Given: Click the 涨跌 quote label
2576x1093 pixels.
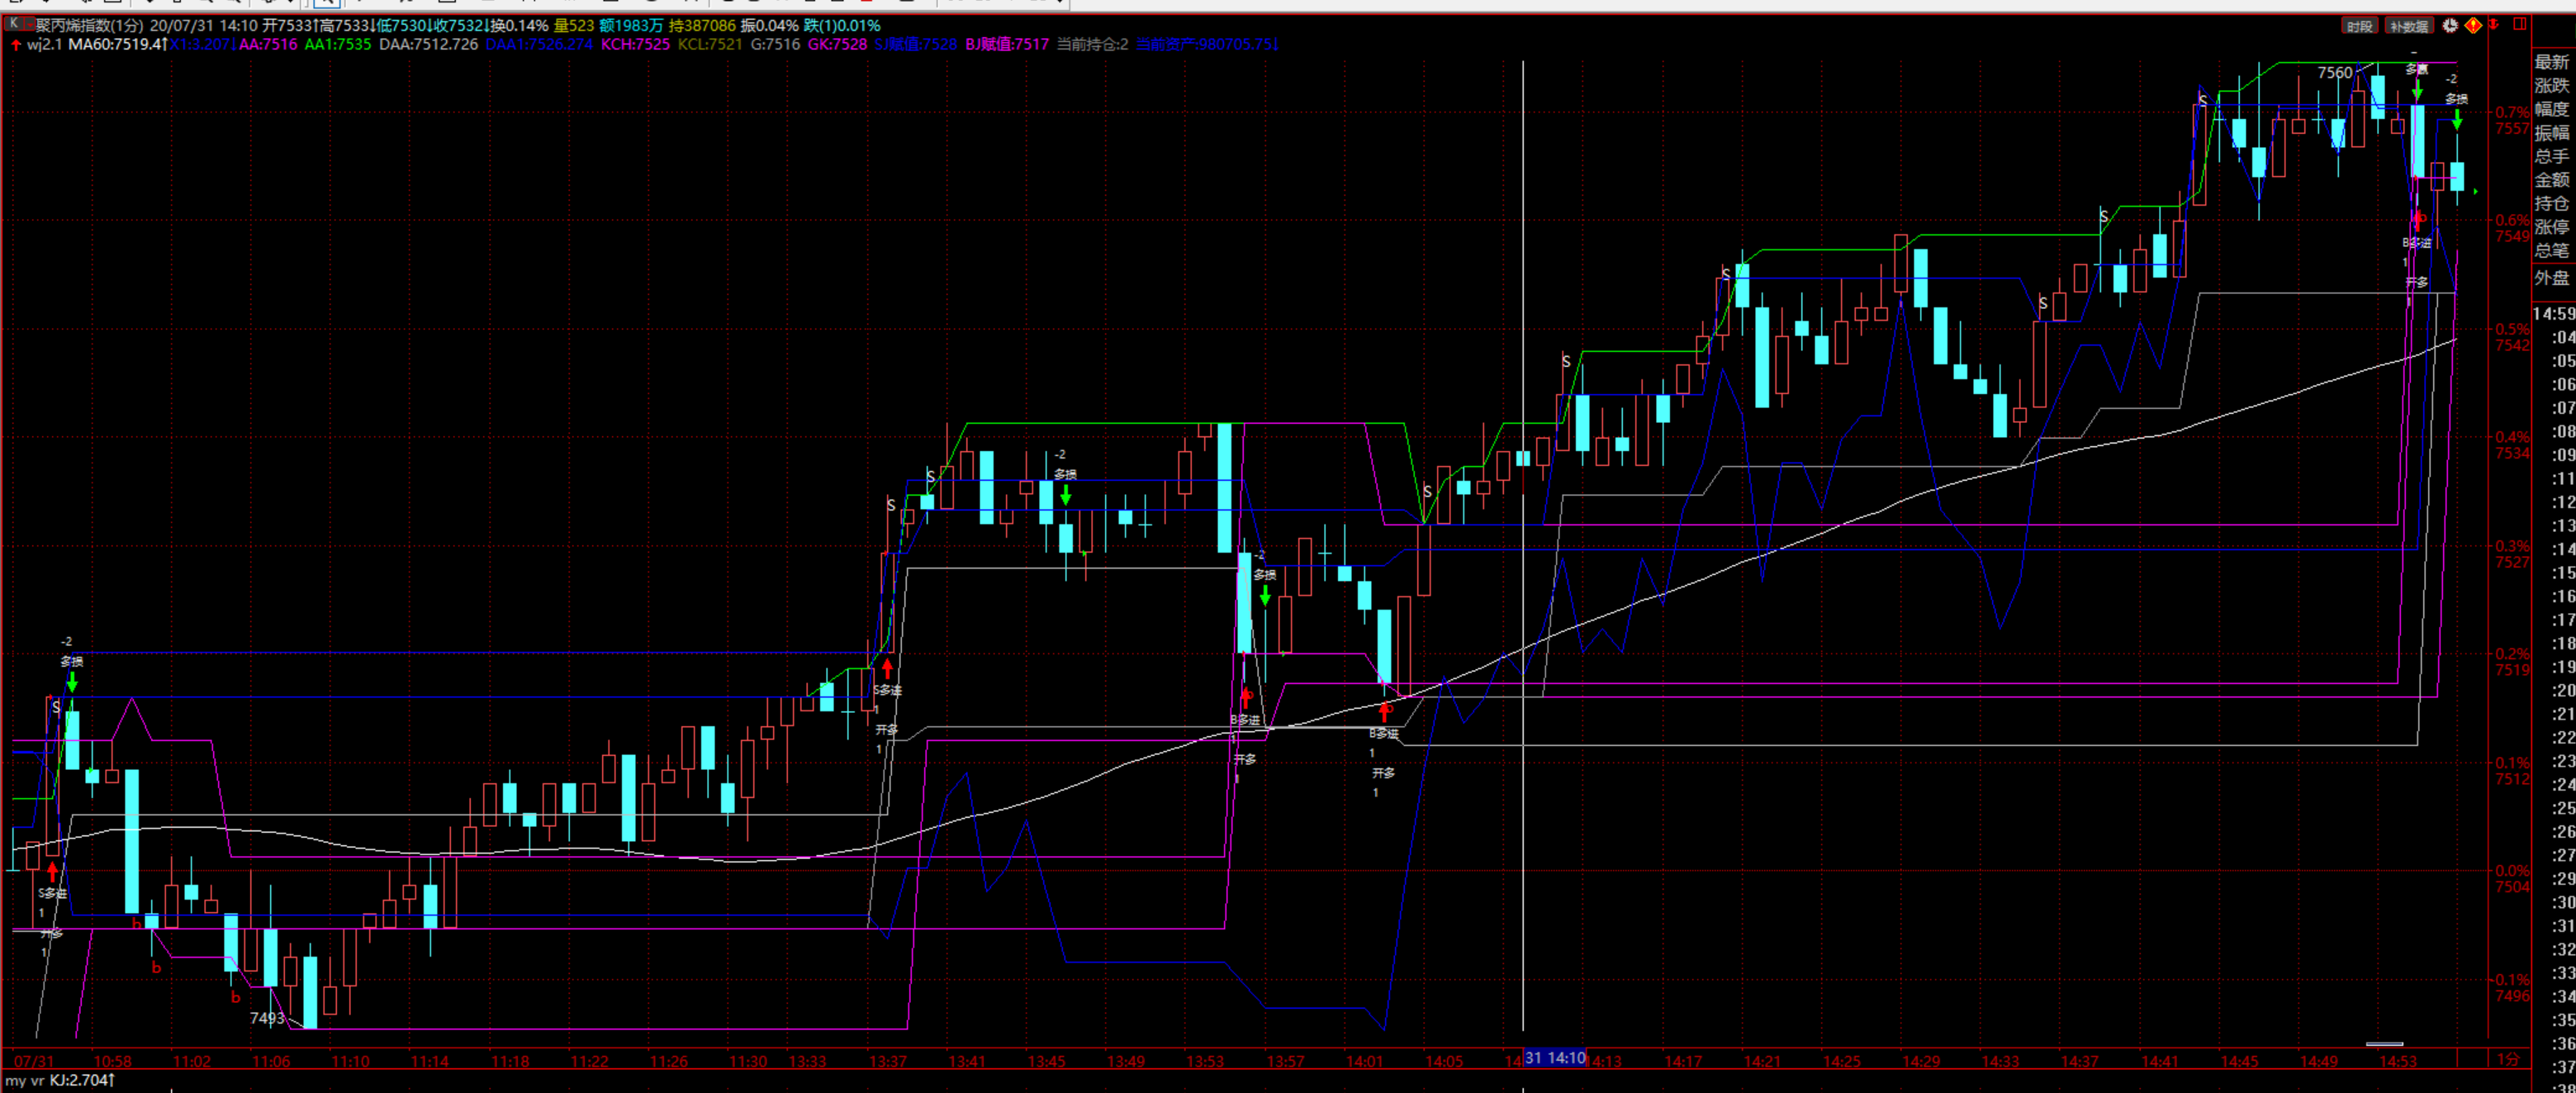Looking at the screenshot, I should point(2551,86).
